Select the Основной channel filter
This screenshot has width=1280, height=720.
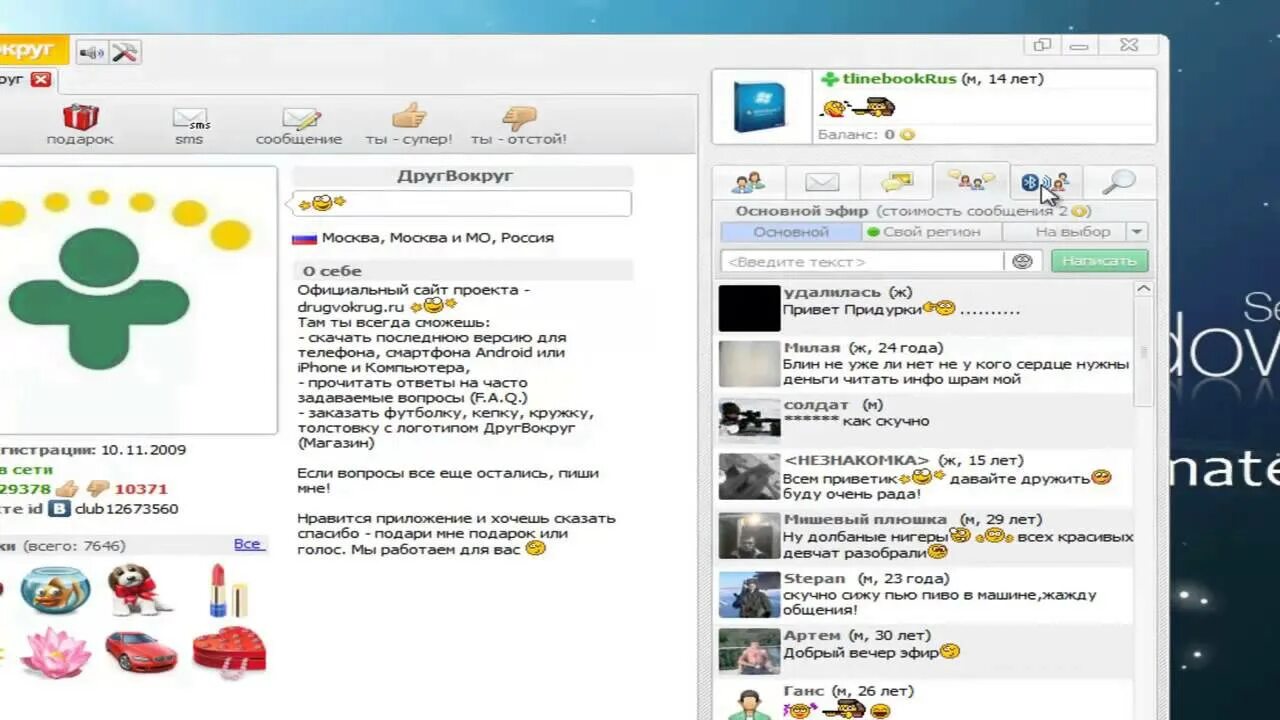pos(791,232)
